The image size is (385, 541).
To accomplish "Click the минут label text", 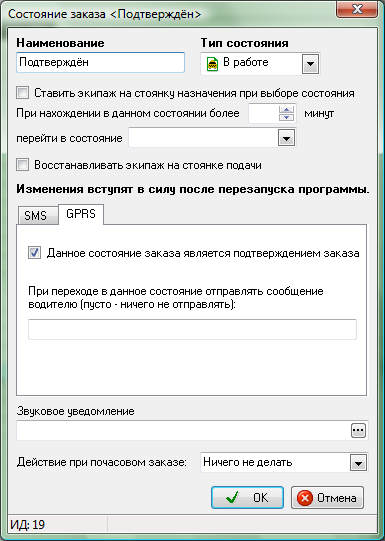I will [319, 113].
